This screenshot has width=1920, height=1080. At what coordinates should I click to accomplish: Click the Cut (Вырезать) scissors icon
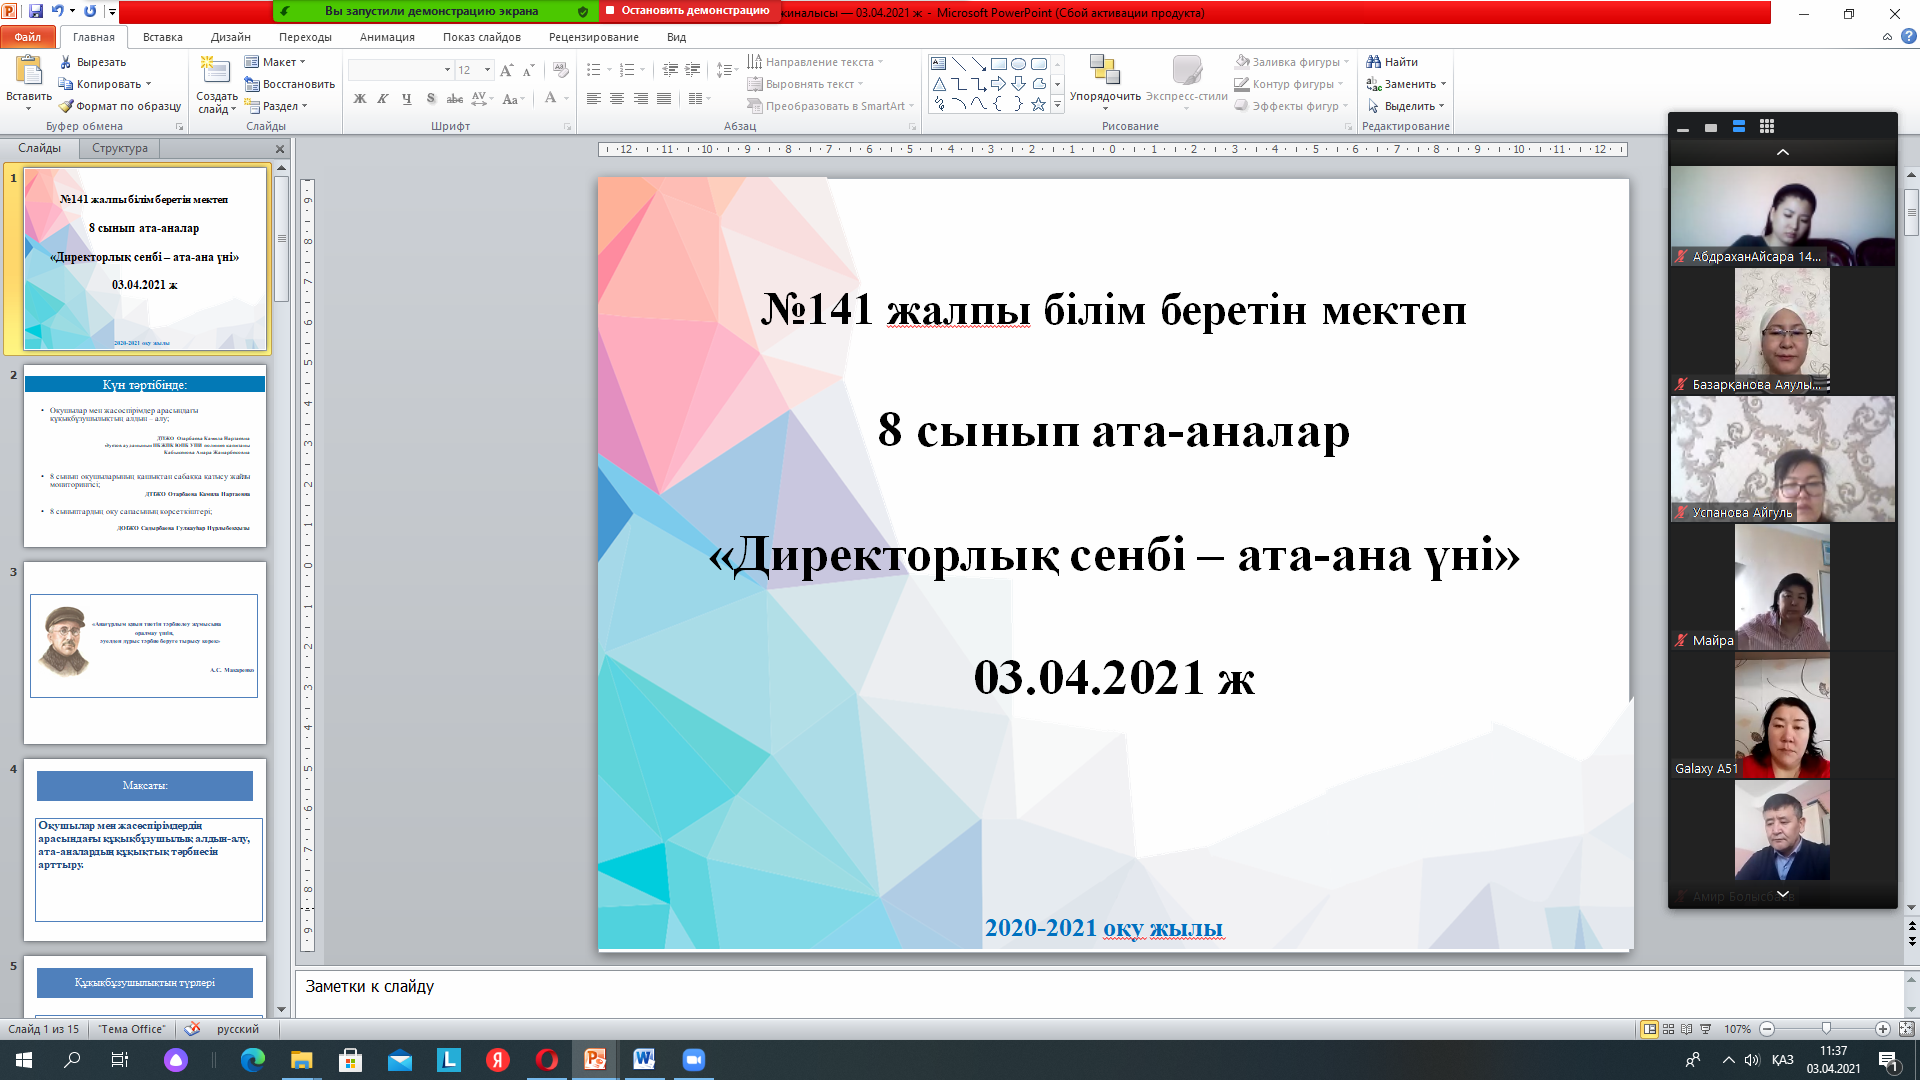click(67, 62)
